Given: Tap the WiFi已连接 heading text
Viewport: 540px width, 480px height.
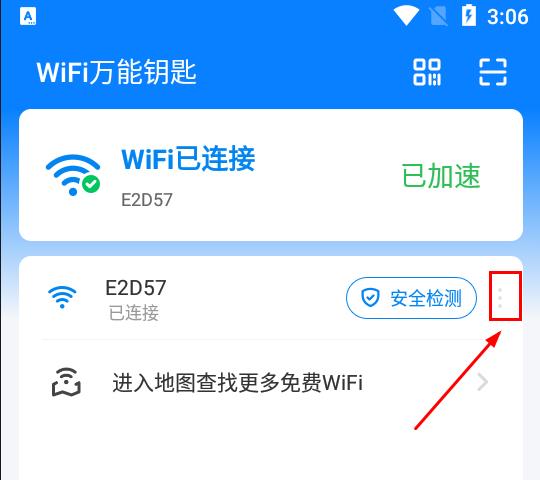Looking at the screenshot, I should tap(188, 158).
